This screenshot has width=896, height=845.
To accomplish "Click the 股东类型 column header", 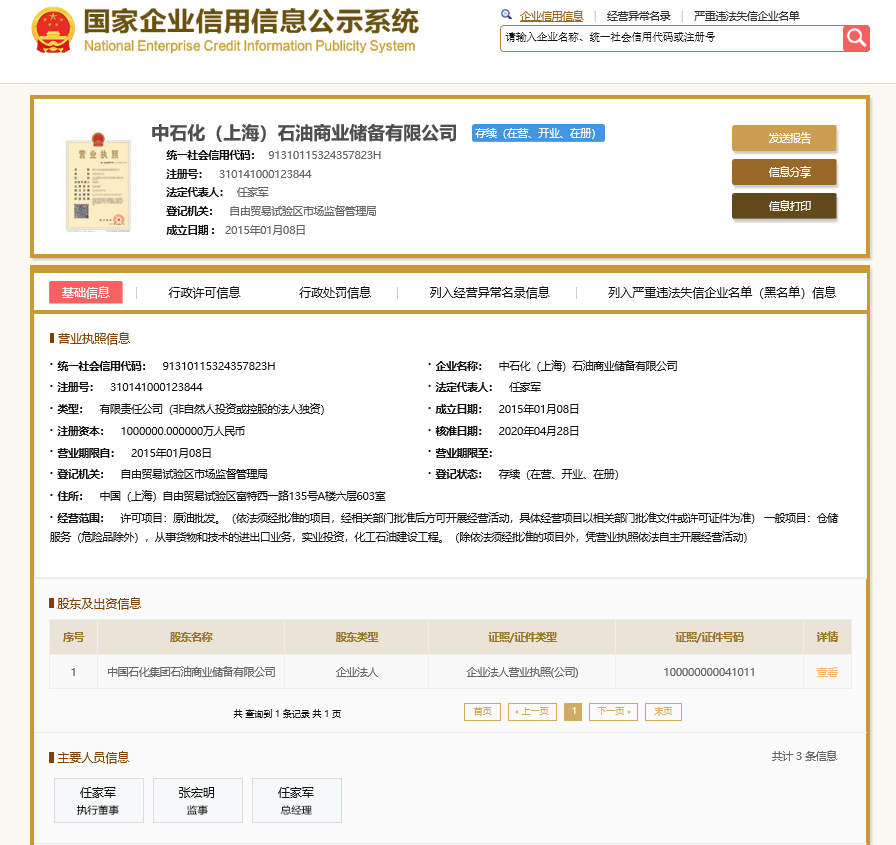I will pyautogui.click(x=357, y=637).
